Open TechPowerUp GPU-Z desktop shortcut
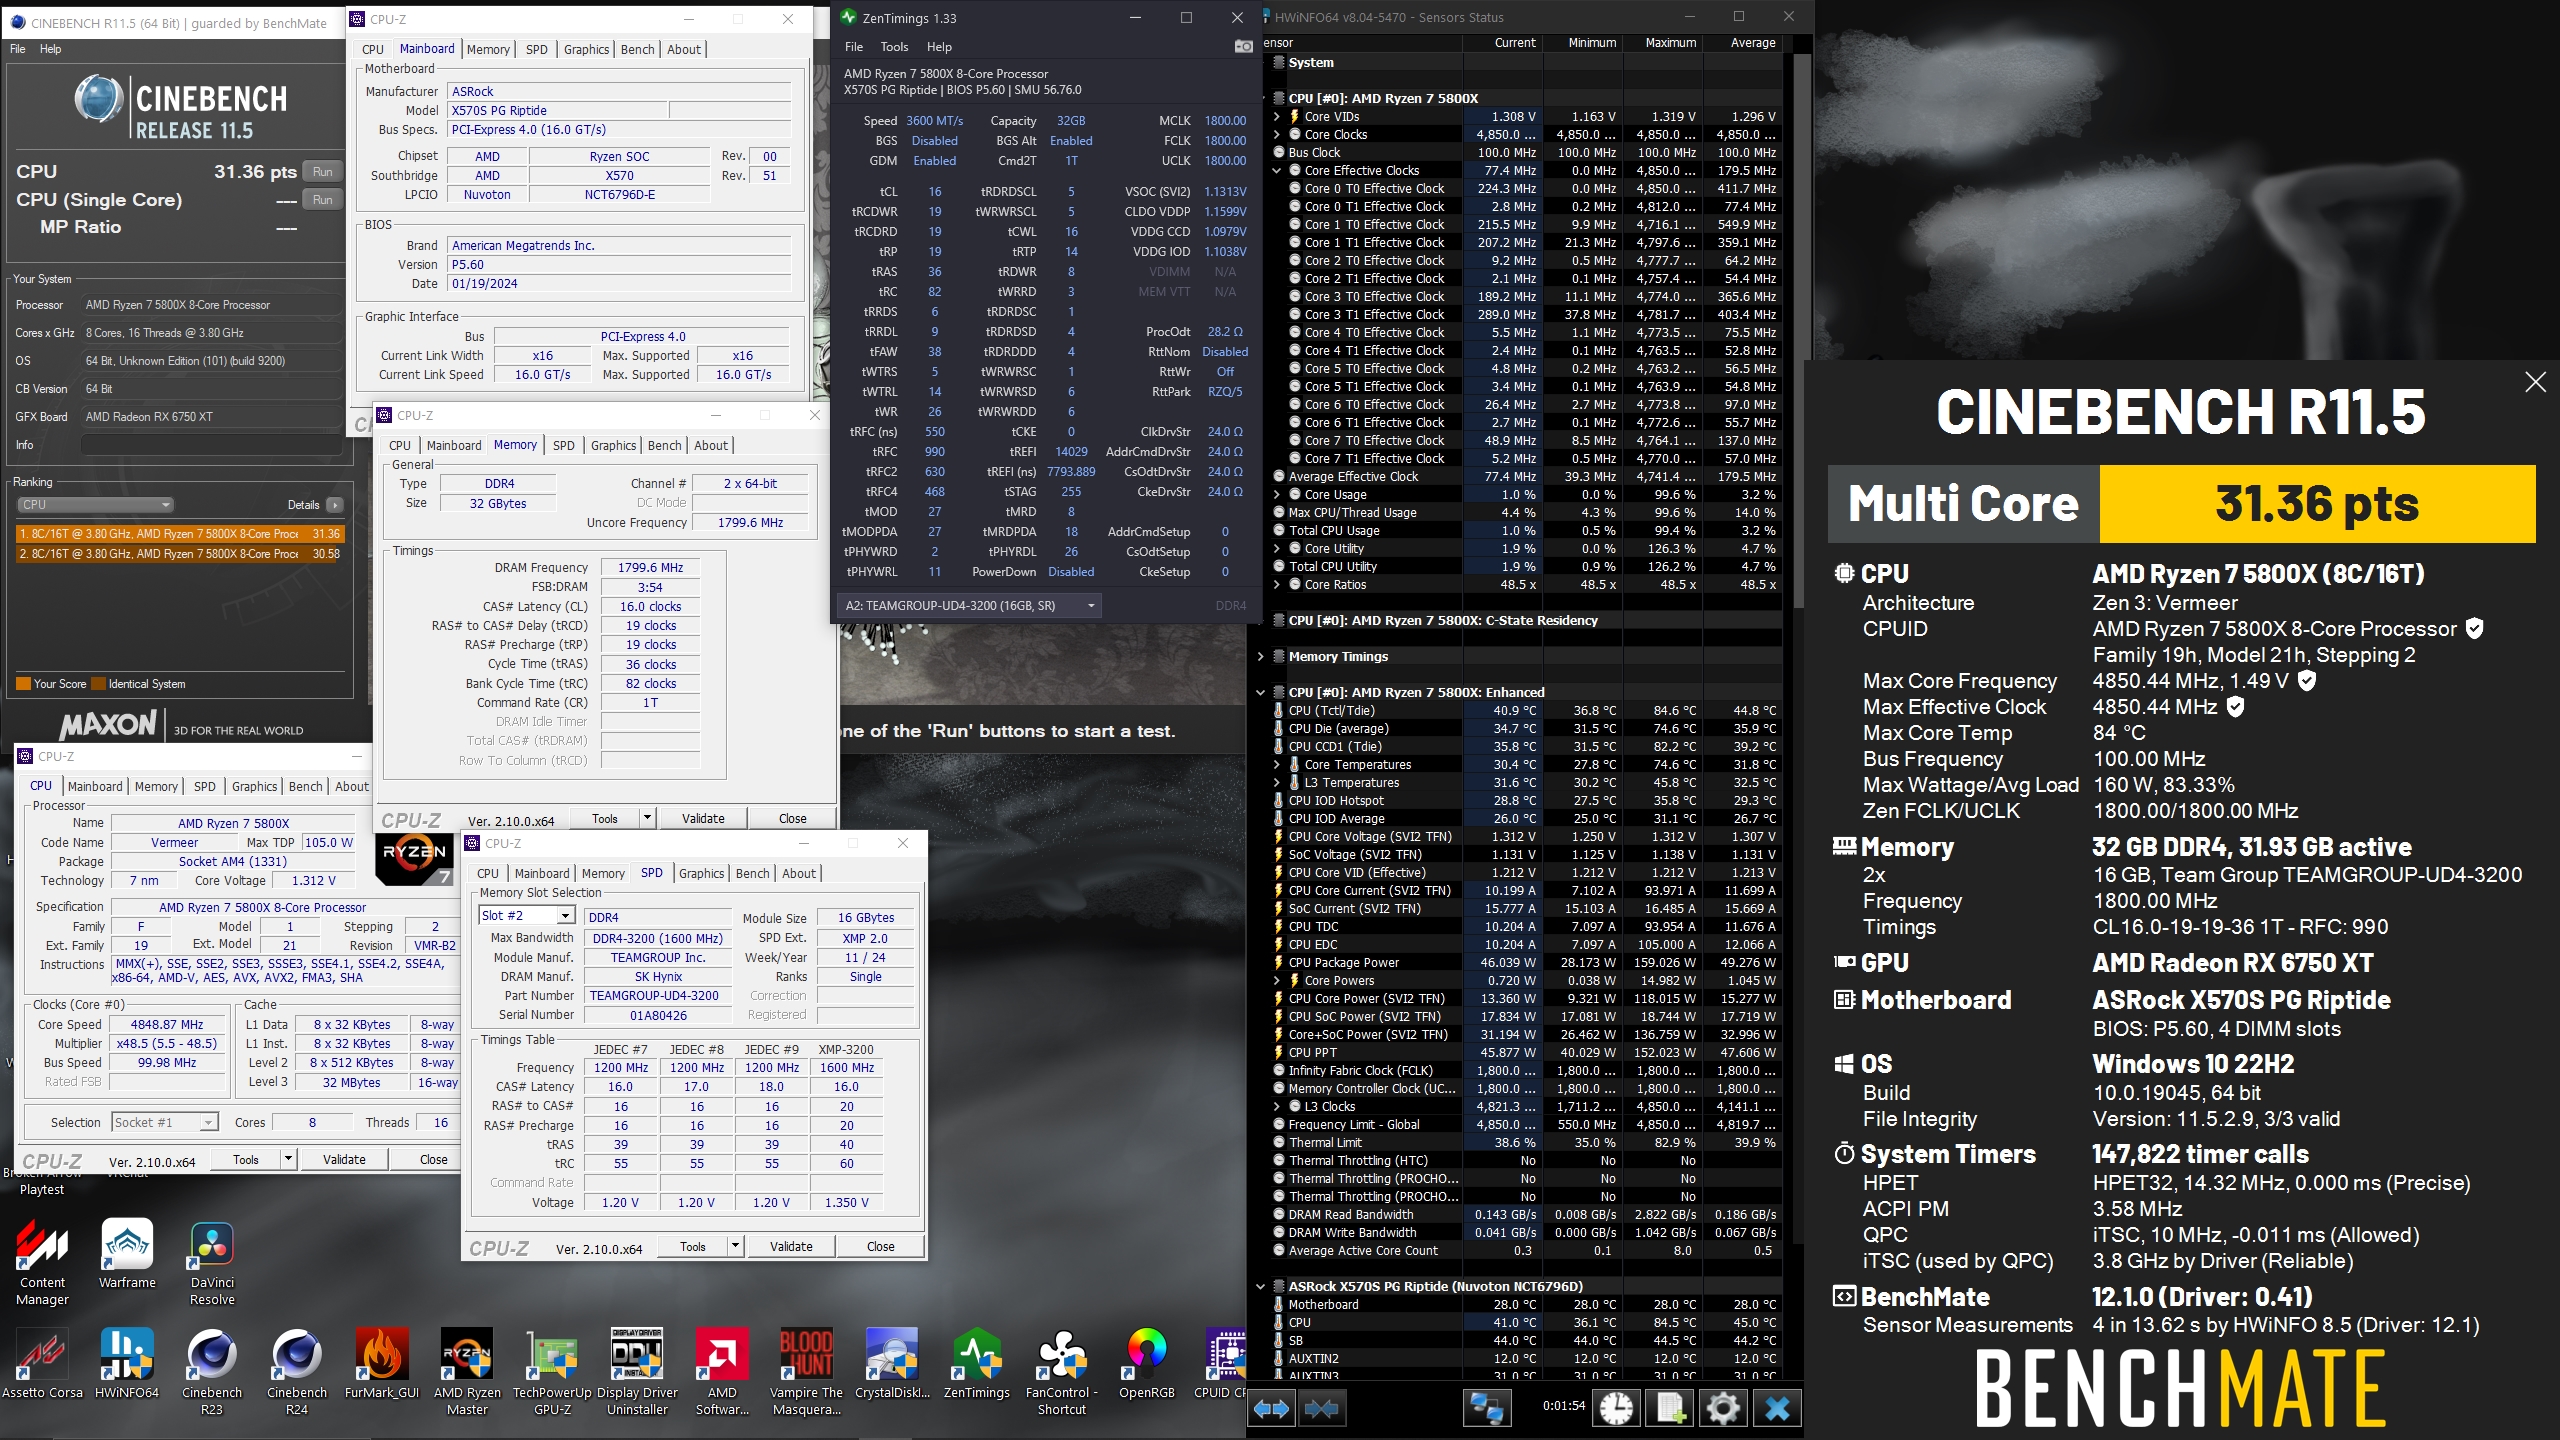This screenshot has width=2560, height=1440. click(x=552, y=1372)
